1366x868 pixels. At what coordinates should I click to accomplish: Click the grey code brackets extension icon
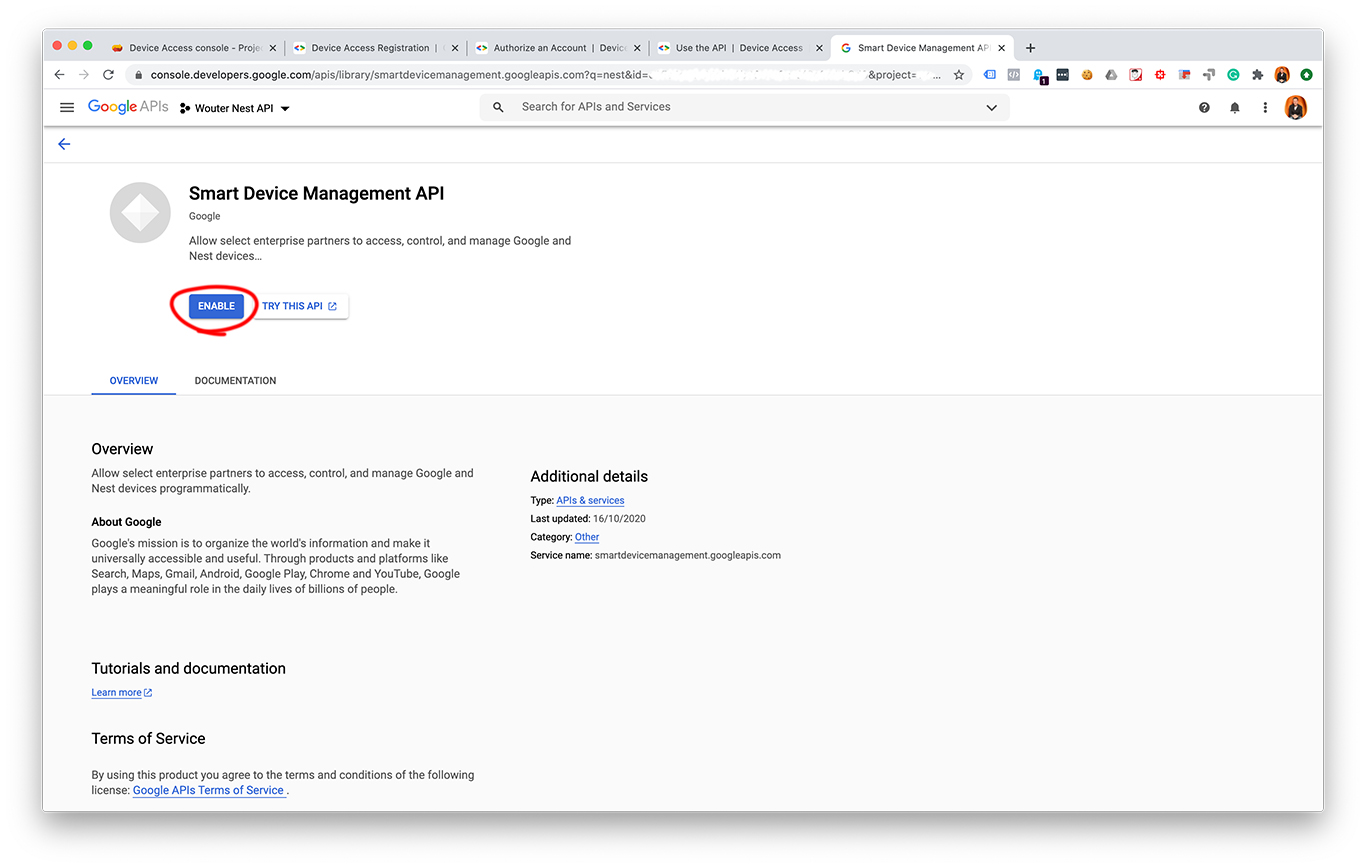(x=1014, y=75)
